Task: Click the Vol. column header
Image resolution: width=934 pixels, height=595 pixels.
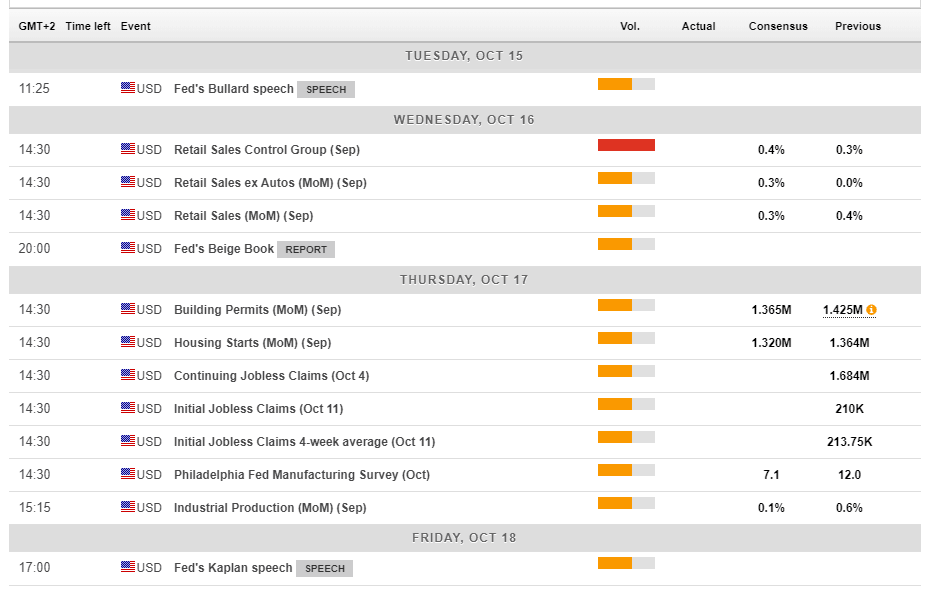Action: (629, 26)
